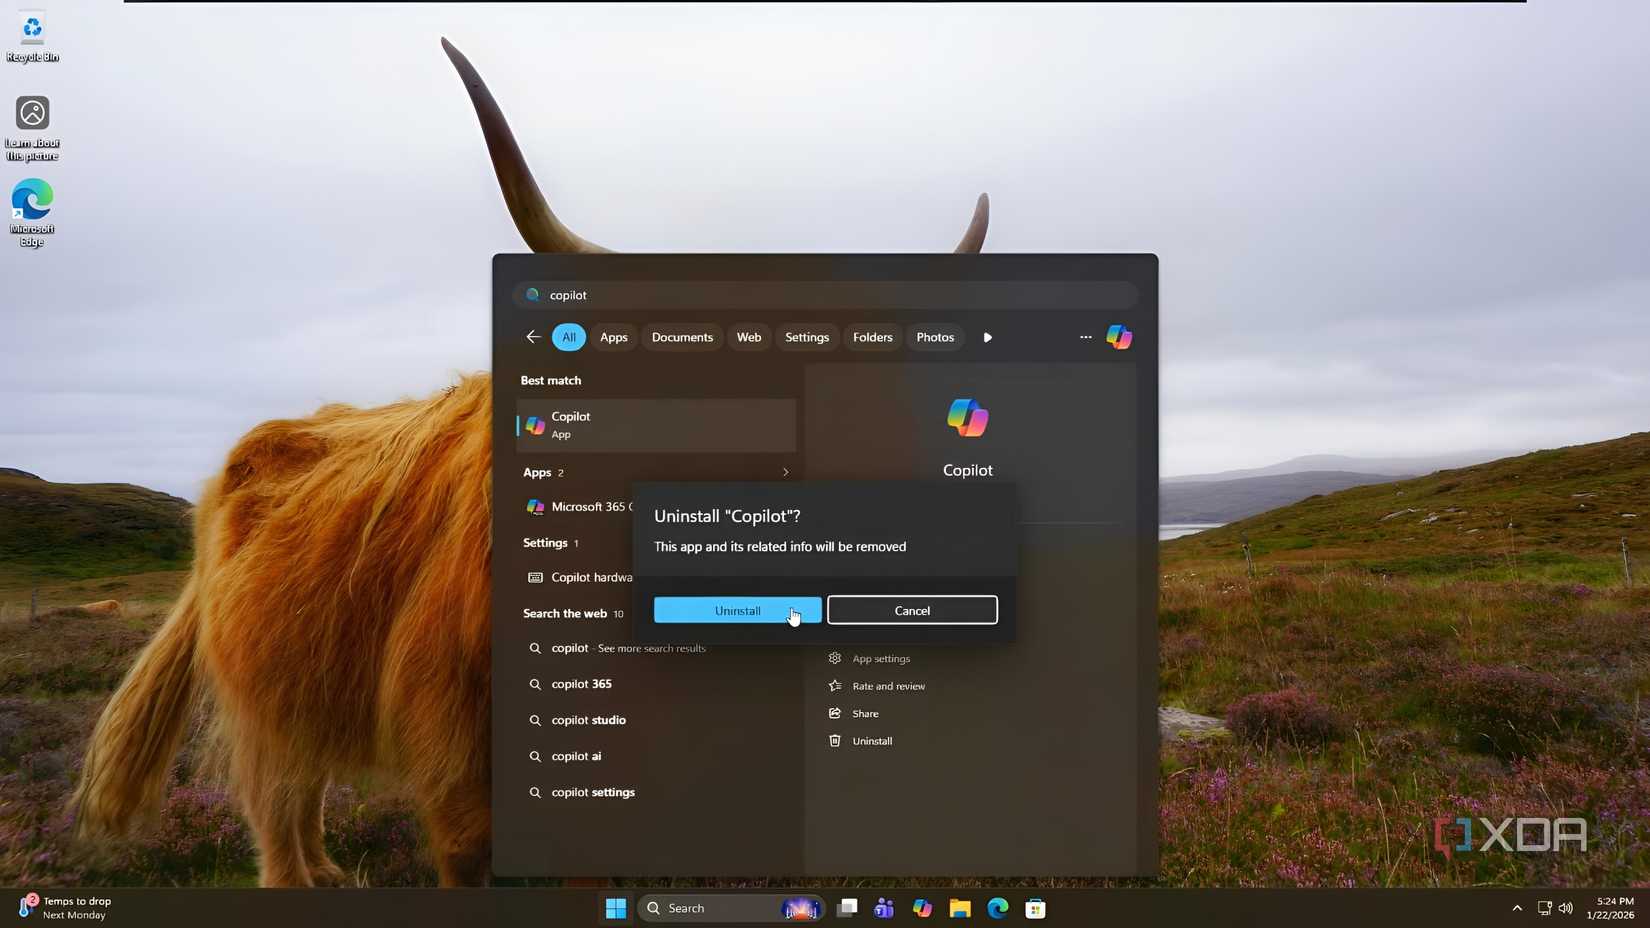Select the Documents filter tab
Screen dimensions: 1650x928
click(x=682, y=337)
